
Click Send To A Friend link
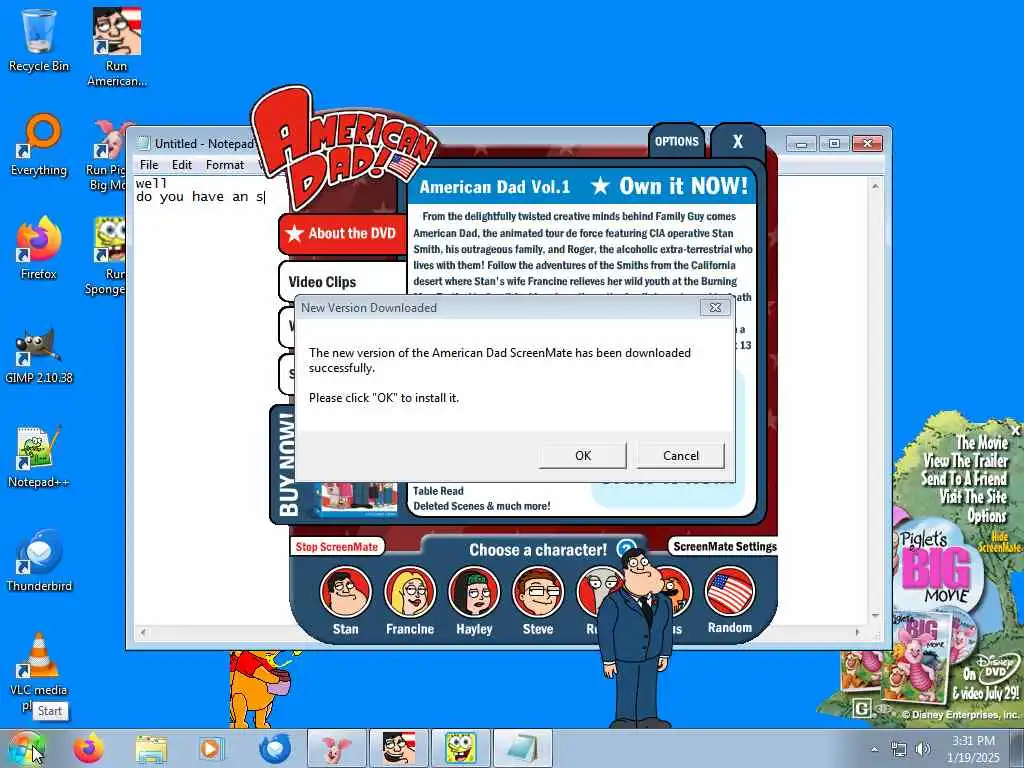point(964,478)
